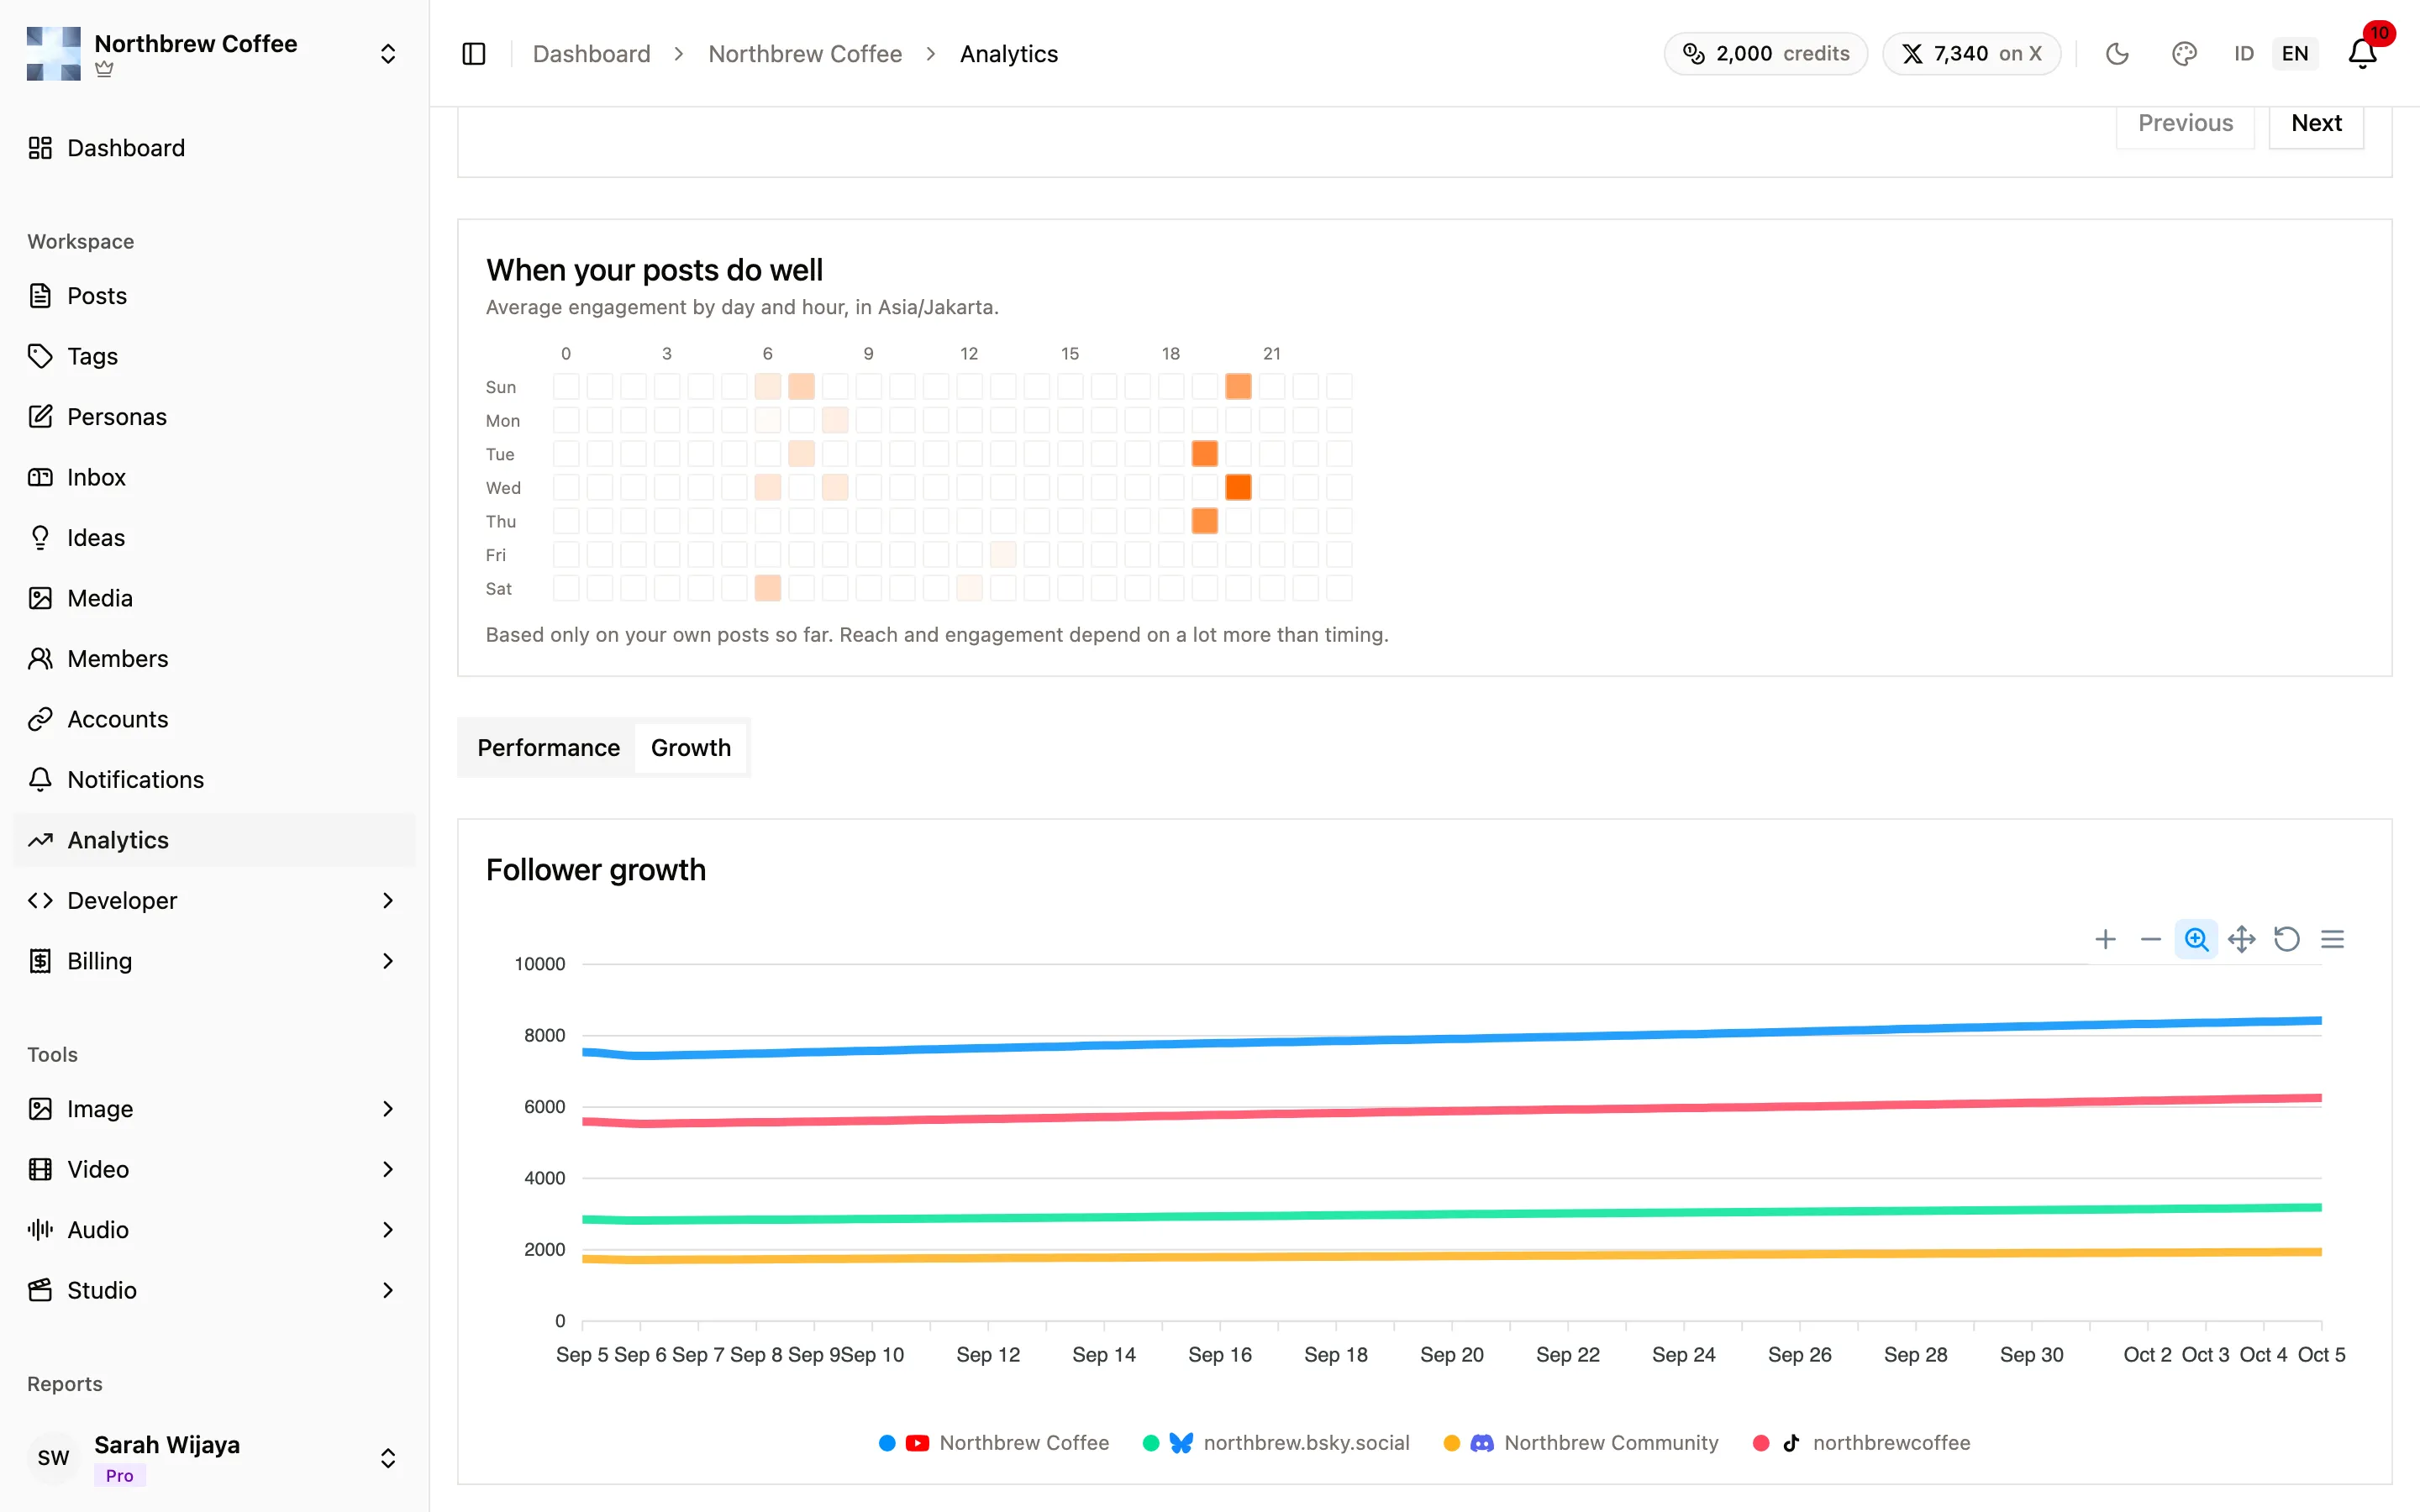Viewport: 2420px width, 1512px height.
Task: Toggle Northbrew Community legend series
Action: point(1581,1443)
